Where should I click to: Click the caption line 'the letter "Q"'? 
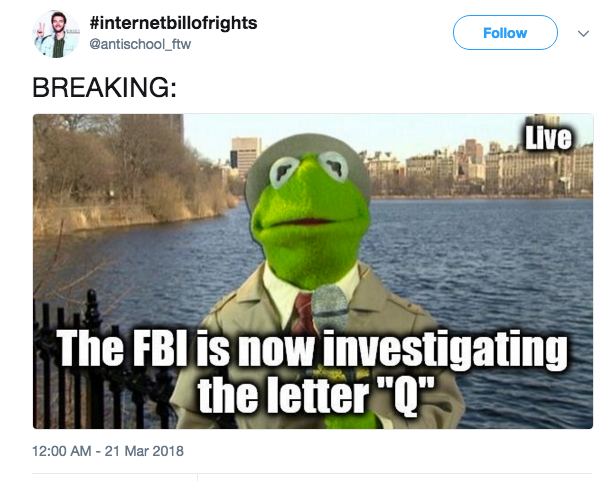(315, 395)
